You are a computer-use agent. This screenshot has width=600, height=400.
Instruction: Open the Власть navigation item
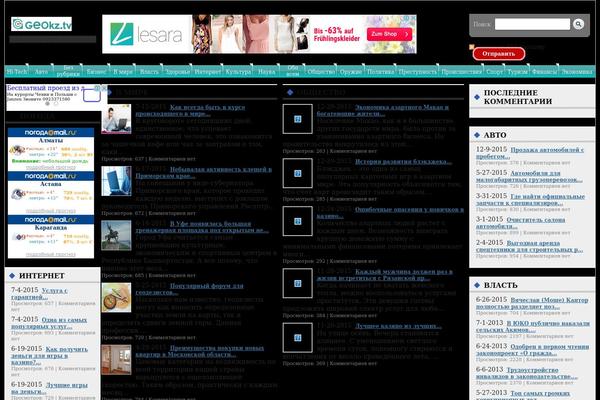pyautogui.click(x=149, y=72)
